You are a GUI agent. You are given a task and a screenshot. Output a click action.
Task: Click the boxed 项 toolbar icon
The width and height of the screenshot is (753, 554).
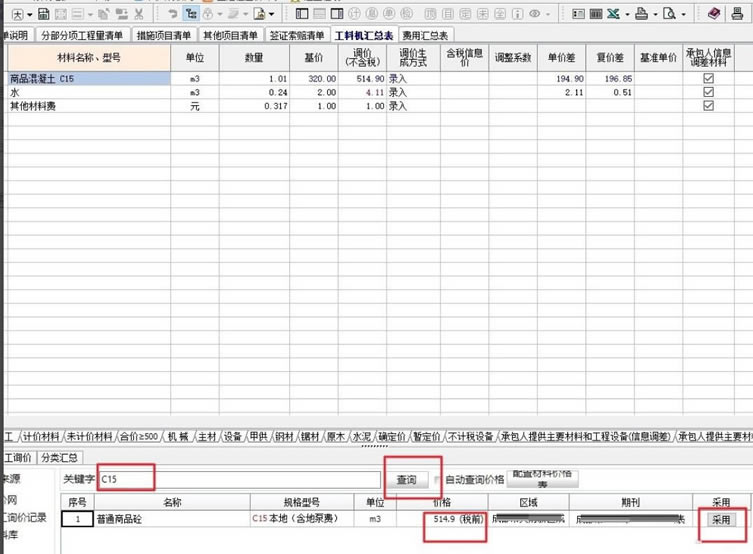430,14
